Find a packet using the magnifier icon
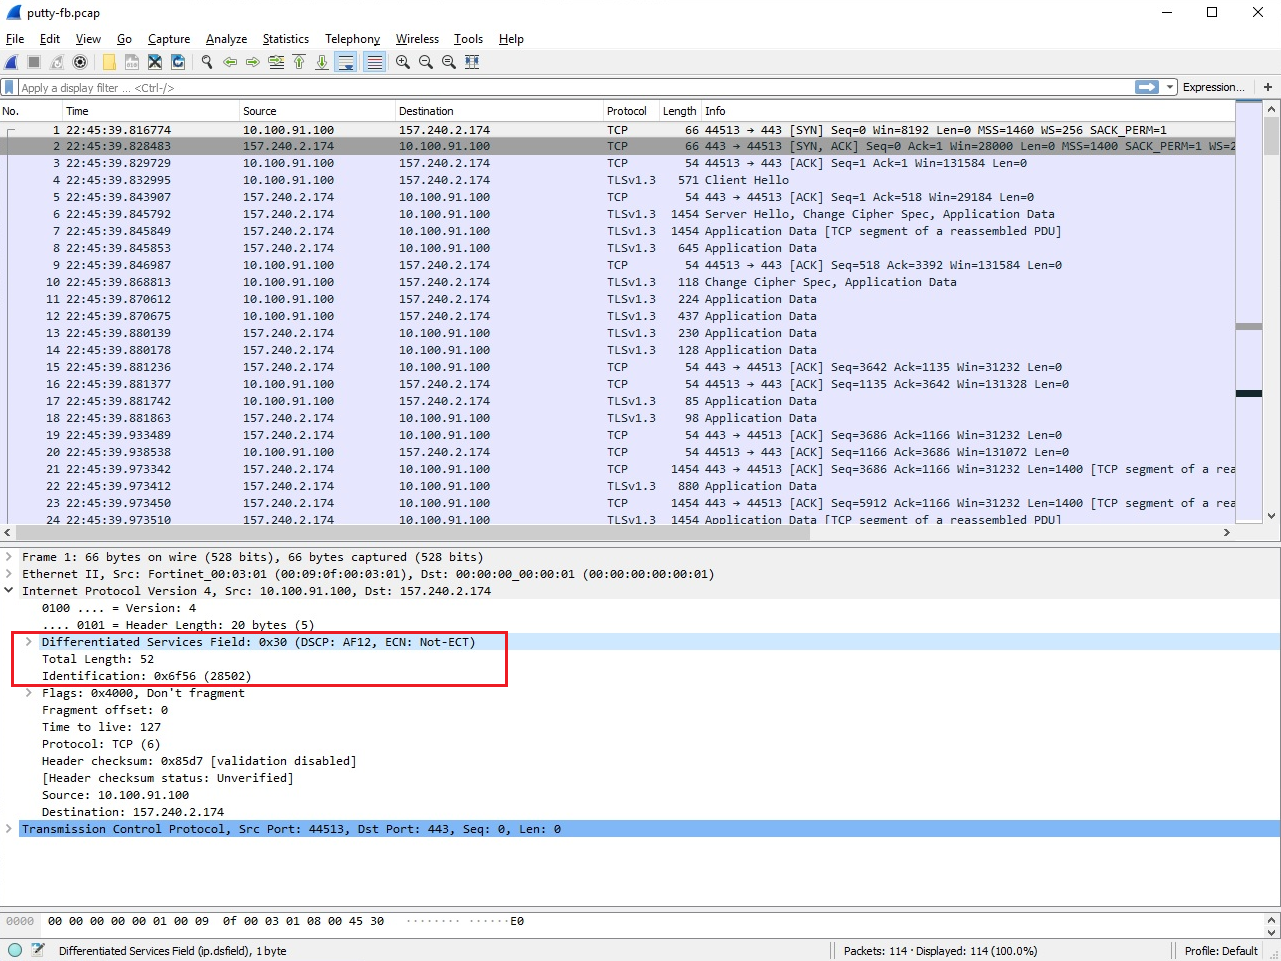Viewport: 1281px width, 961px height. click(206, 62)
